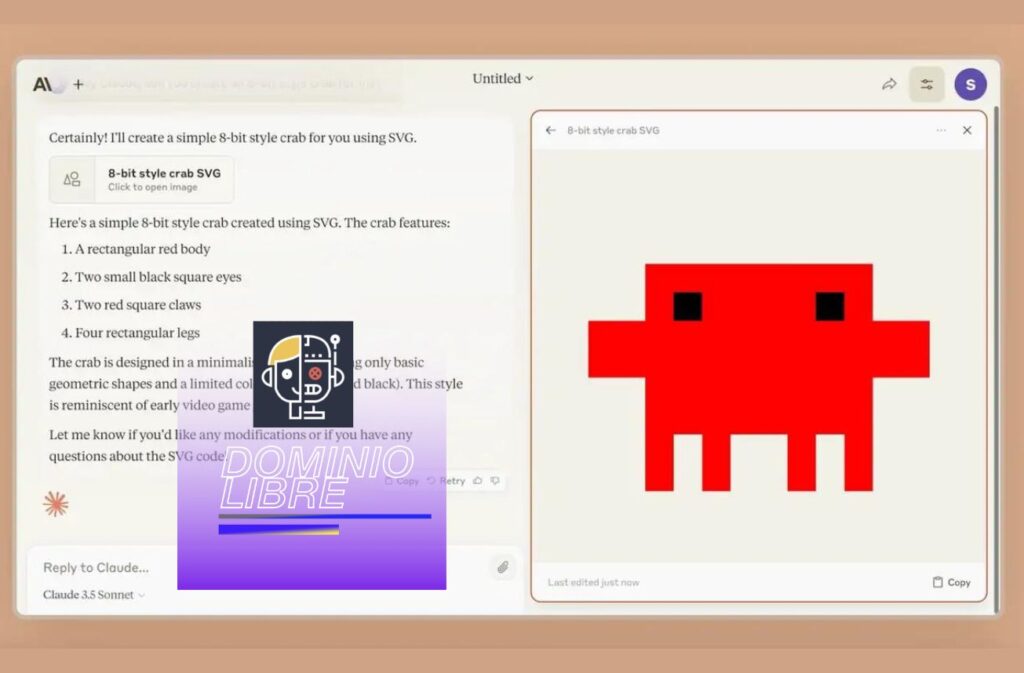Click the vertical scrollbar on right edge
Image resolution: width=1024 pixels, height=673 pixels.
click(995, 300)
